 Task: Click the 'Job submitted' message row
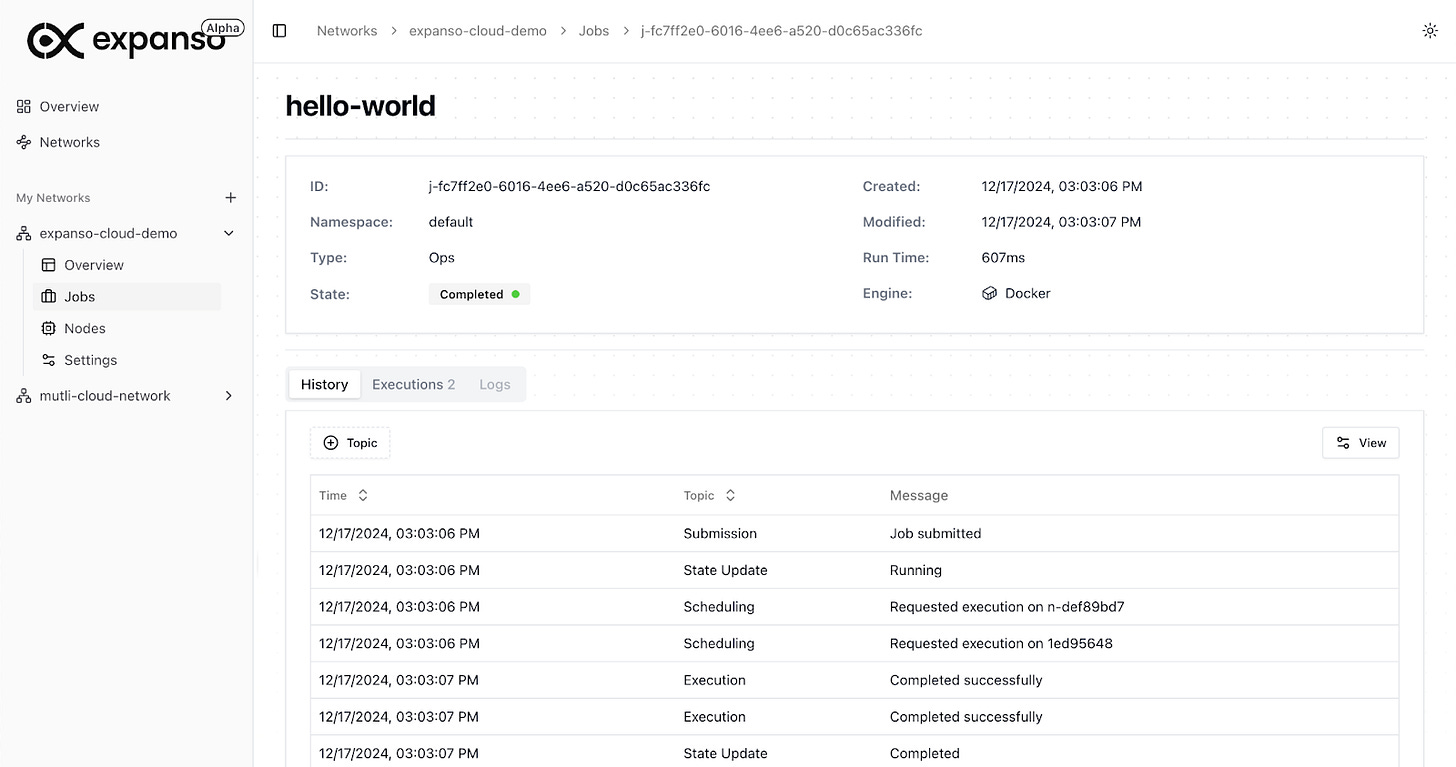pos(854,533)
